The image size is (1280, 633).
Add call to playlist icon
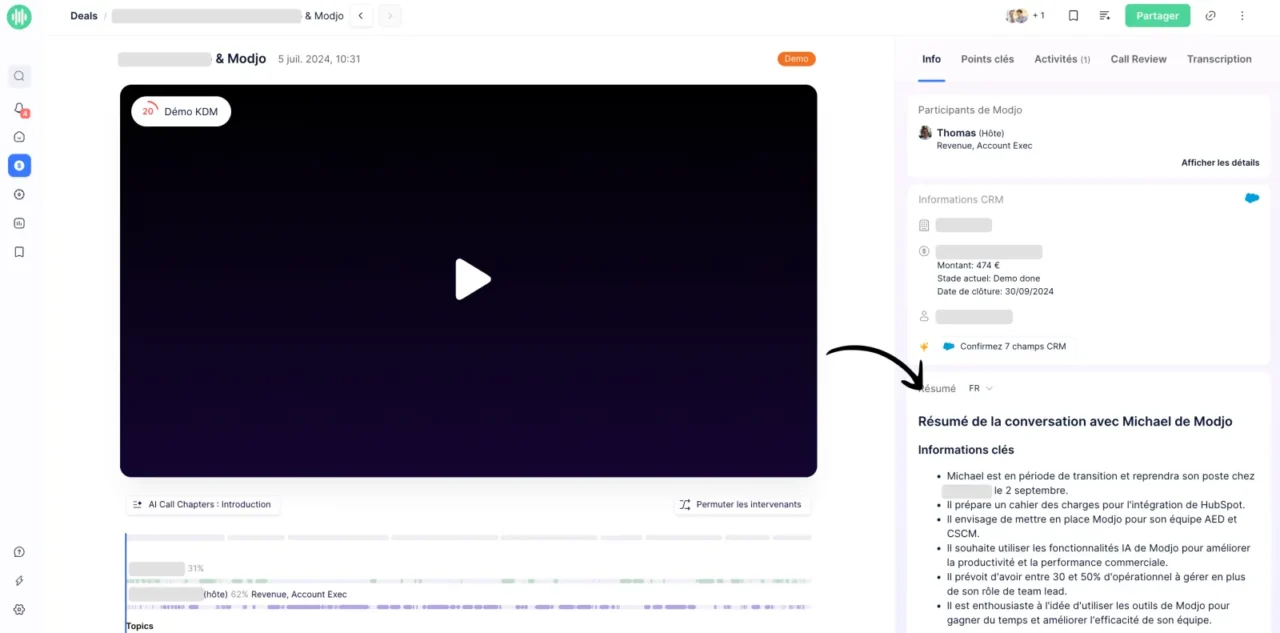1105,16
